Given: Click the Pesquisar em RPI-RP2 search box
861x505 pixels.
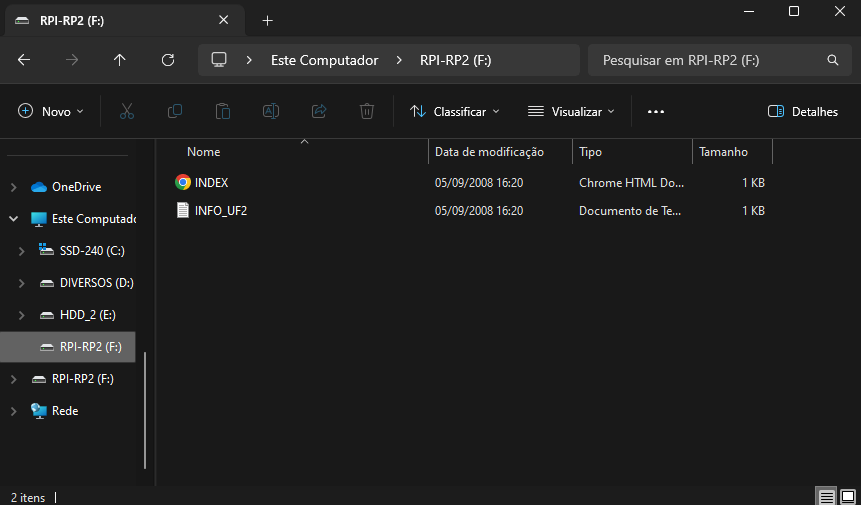Looking at the screenshot, I should tap(710, 60).
